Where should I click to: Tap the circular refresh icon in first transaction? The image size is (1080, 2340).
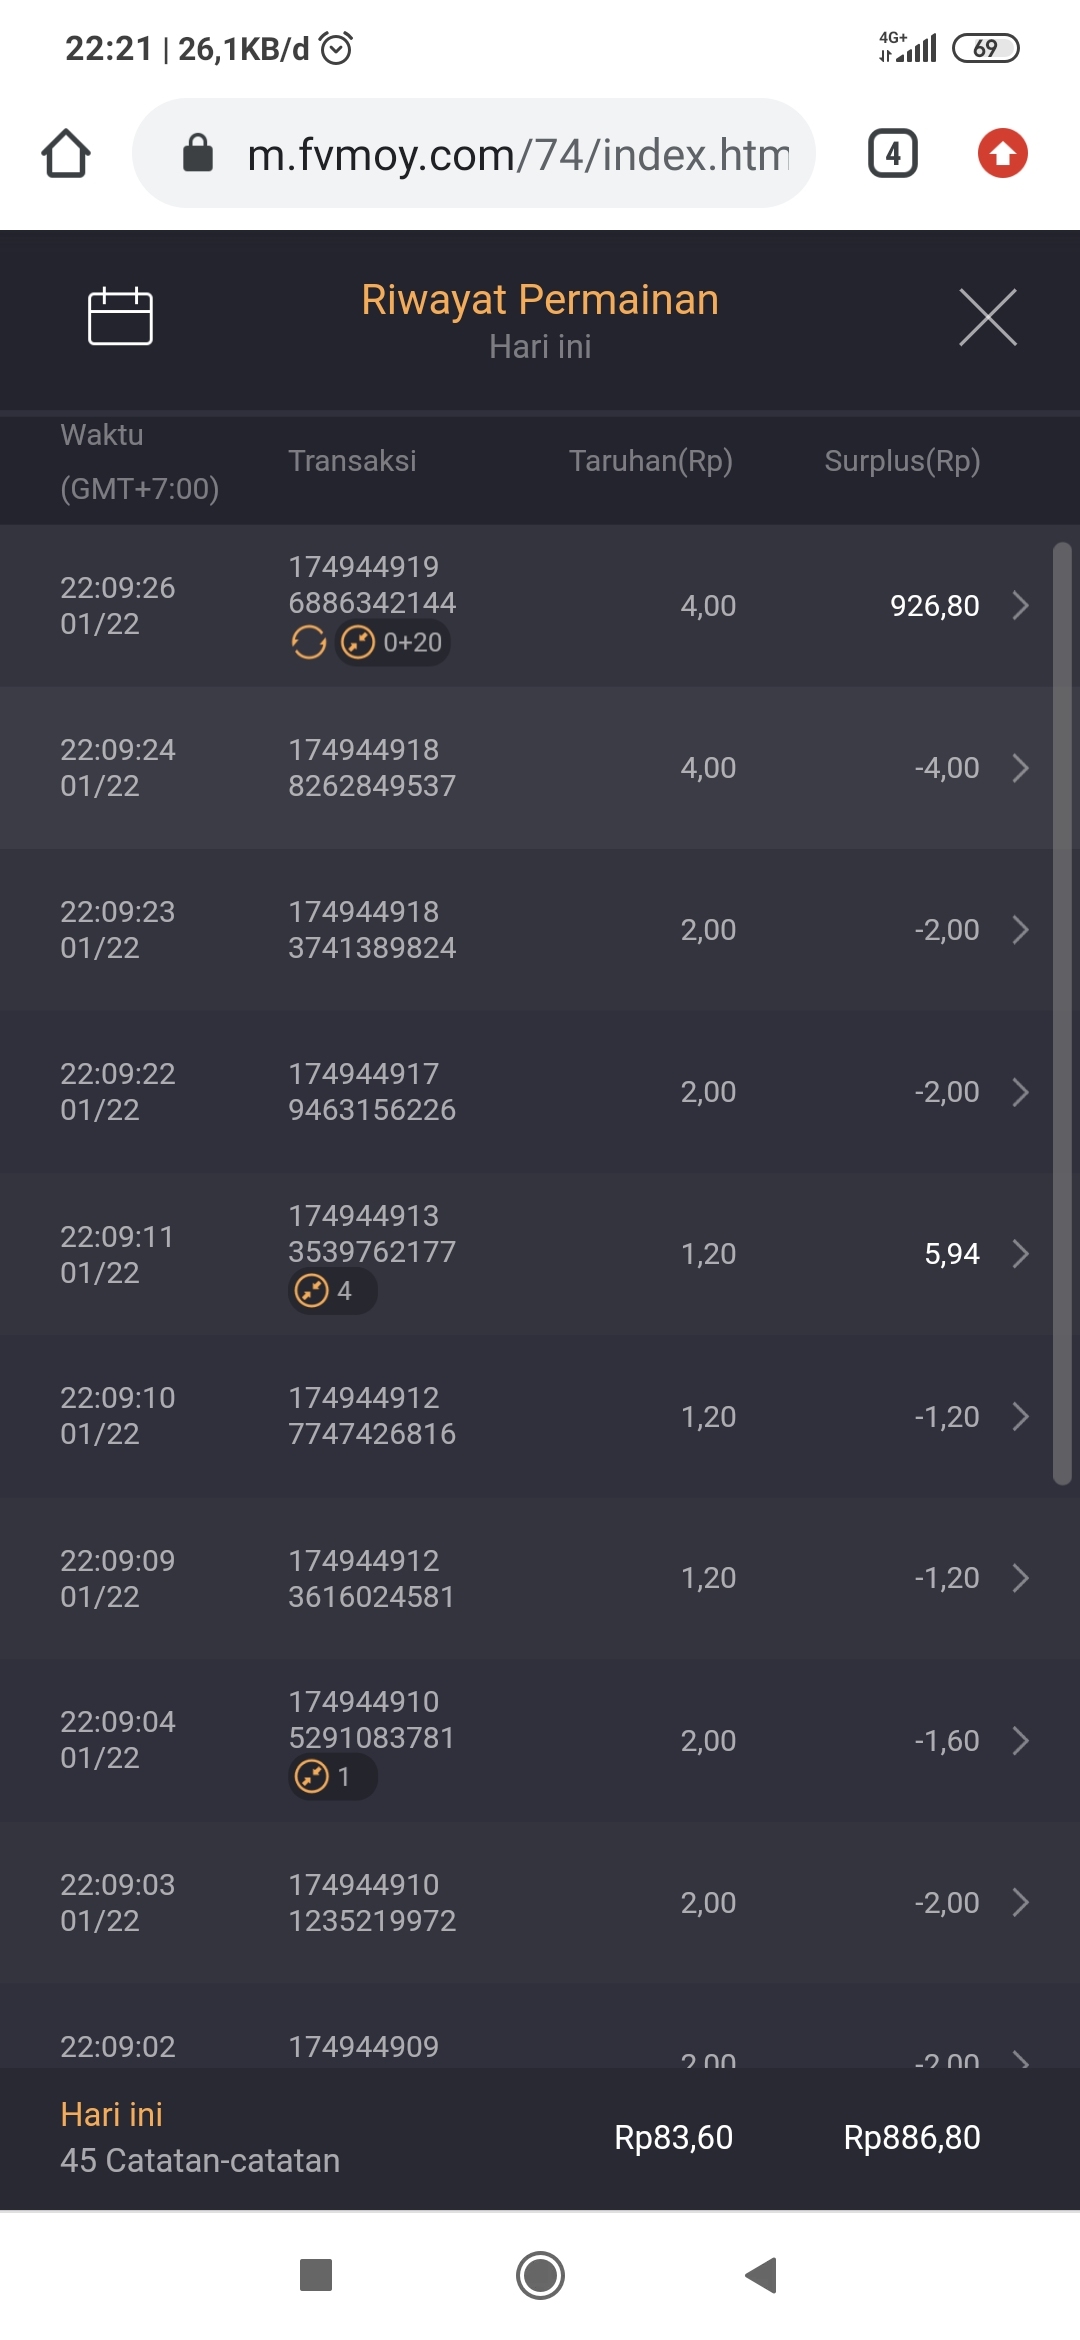309,642
